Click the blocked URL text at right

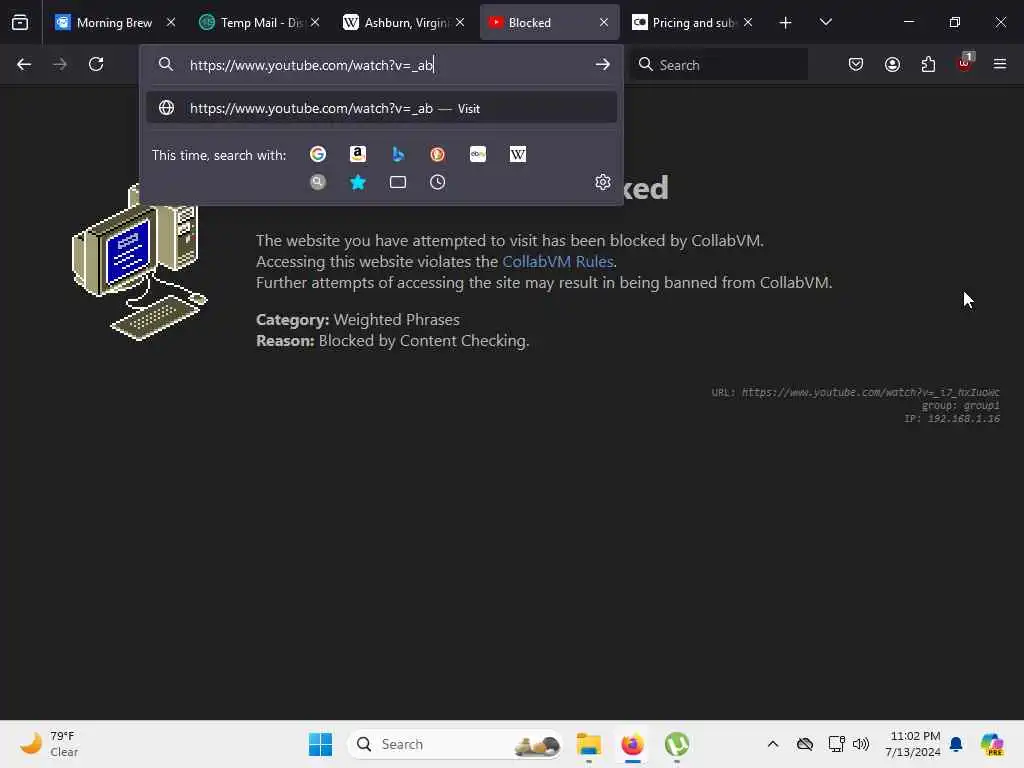pyautogui.click(x=856, y=392)
